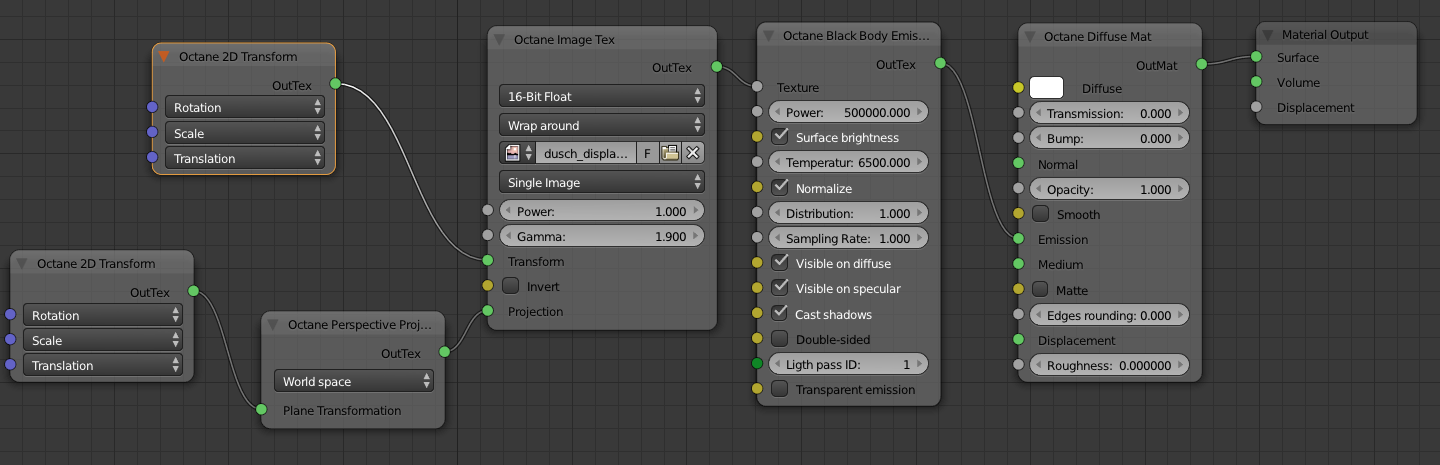Collapse the Octane Image Tex node

pyautogui.click(x=501, y=39)
